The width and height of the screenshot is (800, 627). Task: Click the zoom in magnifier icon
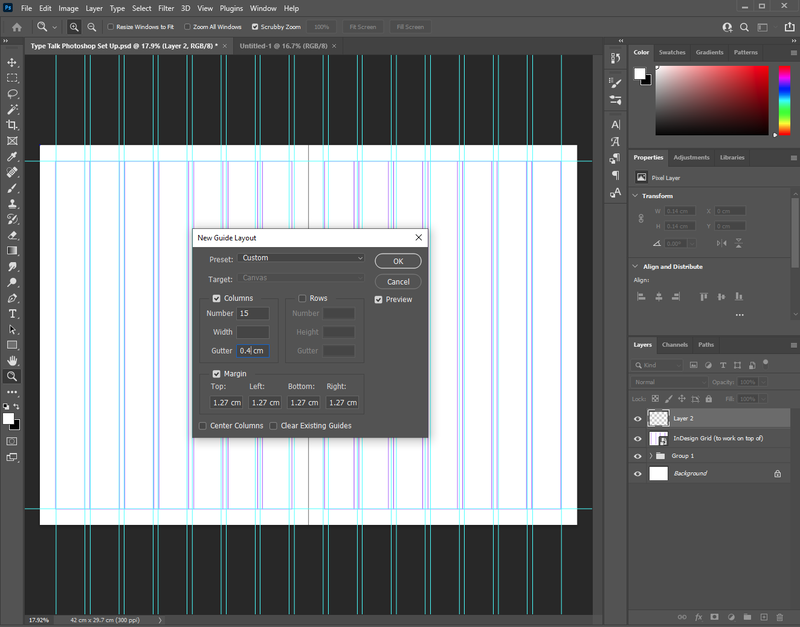(x=74, y=27)
